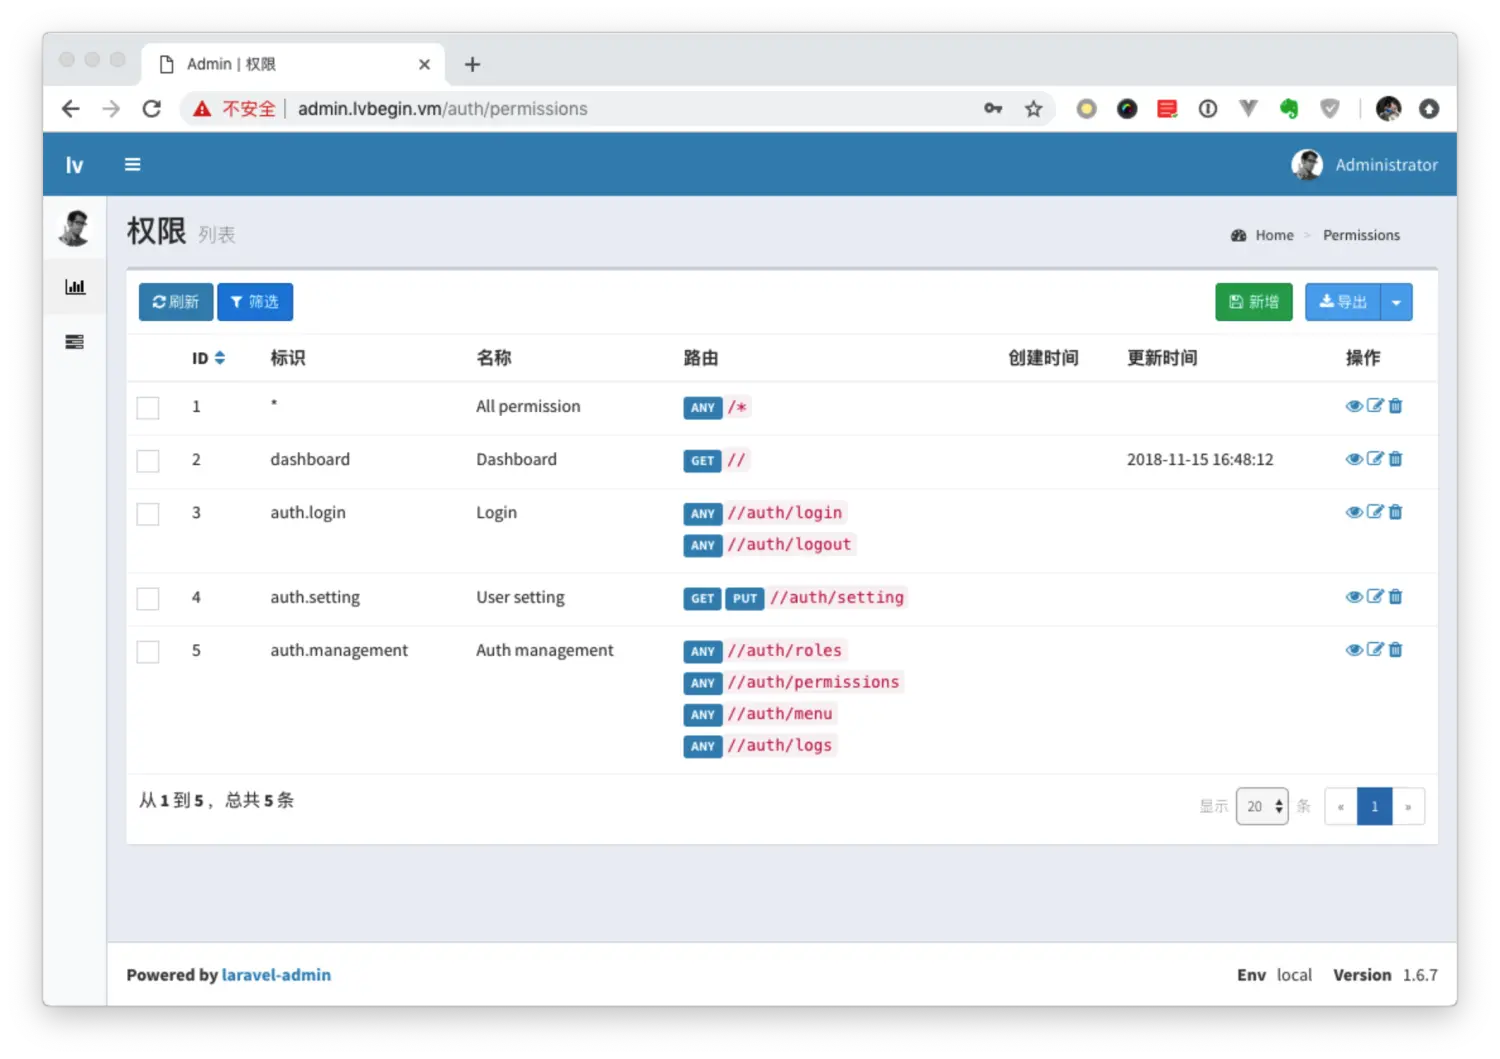Select the dashboard row checkbox
This screenshot has height=1059, width=1500.
148,460
